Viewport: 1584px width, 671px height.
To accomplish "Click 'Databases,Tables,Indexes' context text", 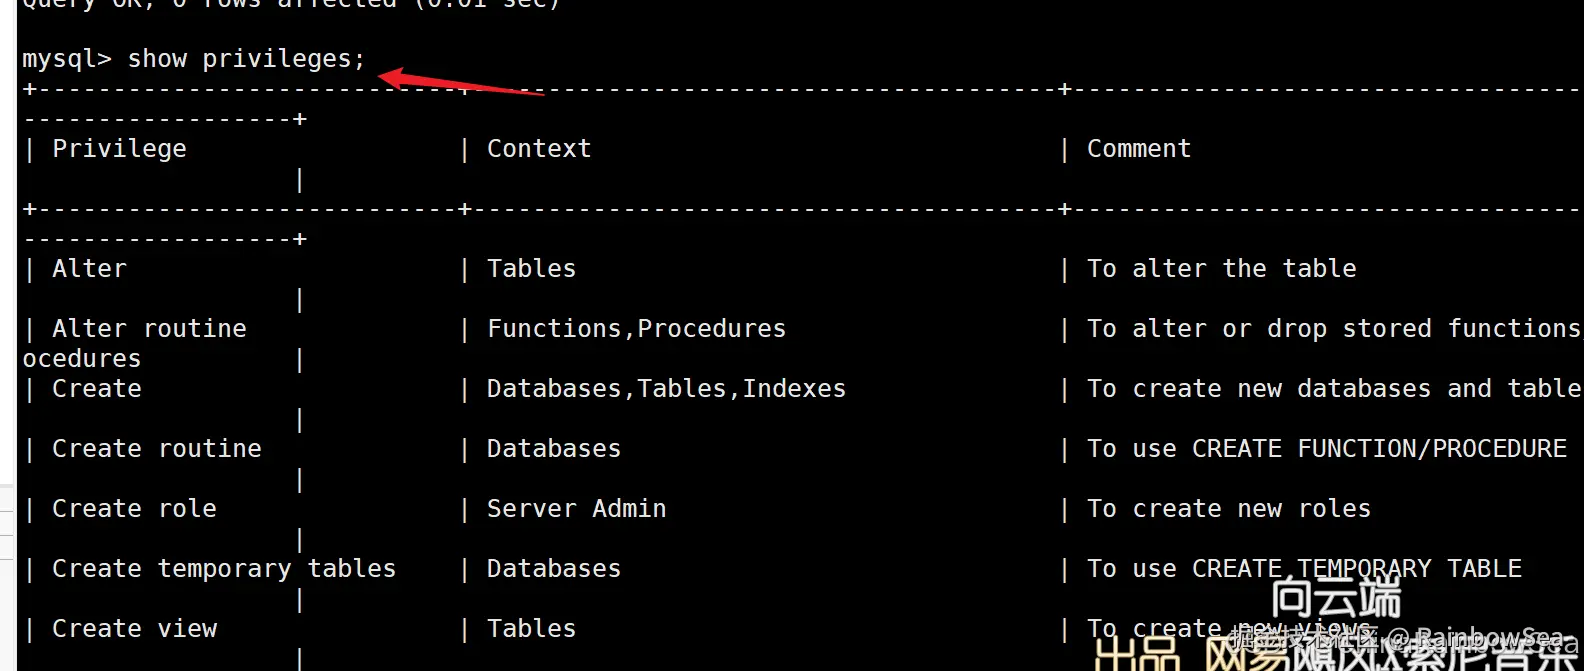I will [x=666, y=389].
